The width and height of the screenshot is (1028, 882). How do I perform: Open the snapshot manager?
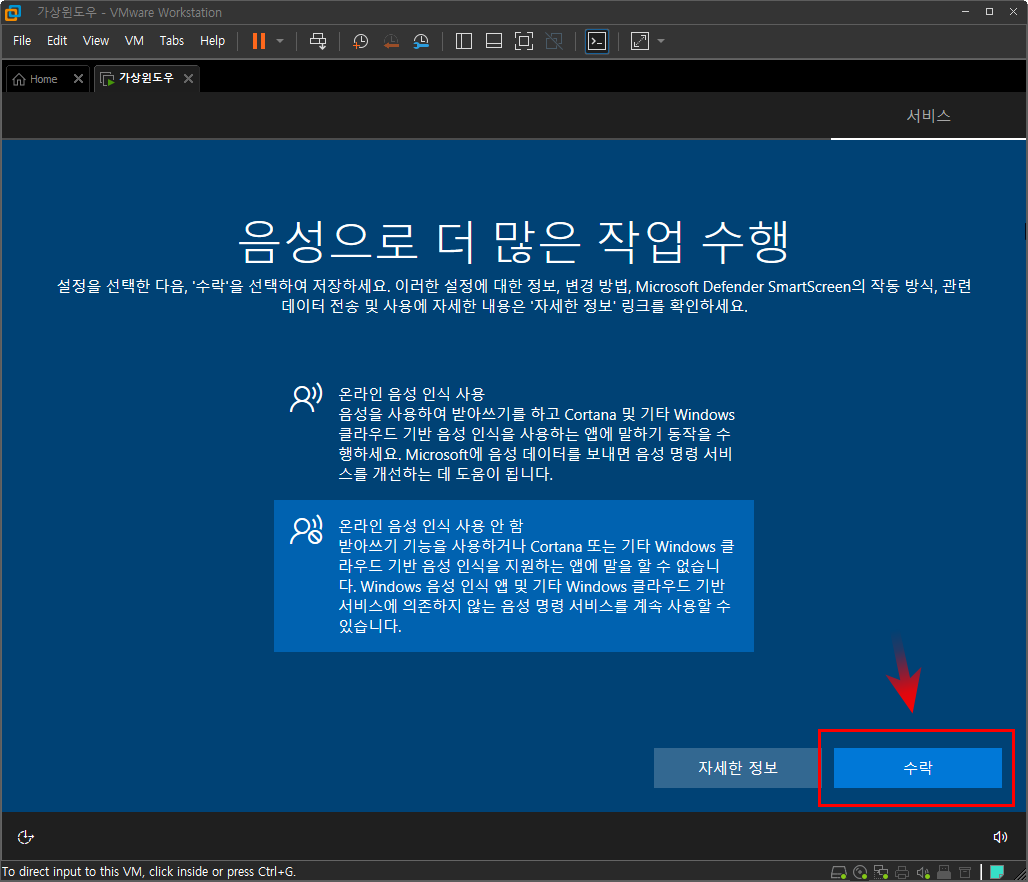(421, 41)
